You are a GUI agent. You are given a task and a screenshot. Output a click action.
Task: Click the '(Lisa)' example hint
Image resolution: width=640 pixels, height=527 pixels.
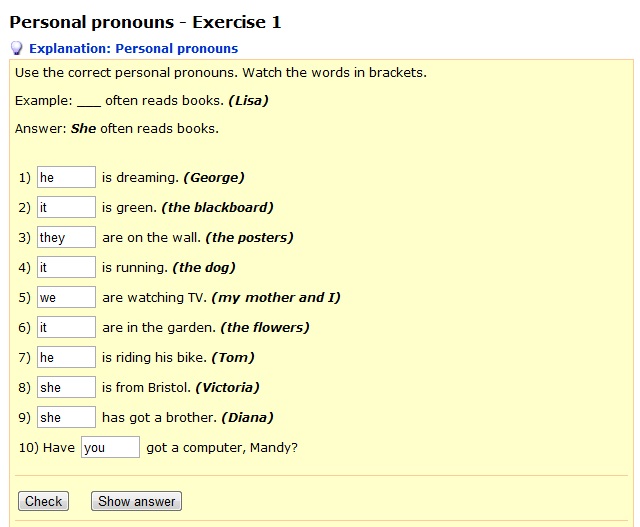point(248,100)
